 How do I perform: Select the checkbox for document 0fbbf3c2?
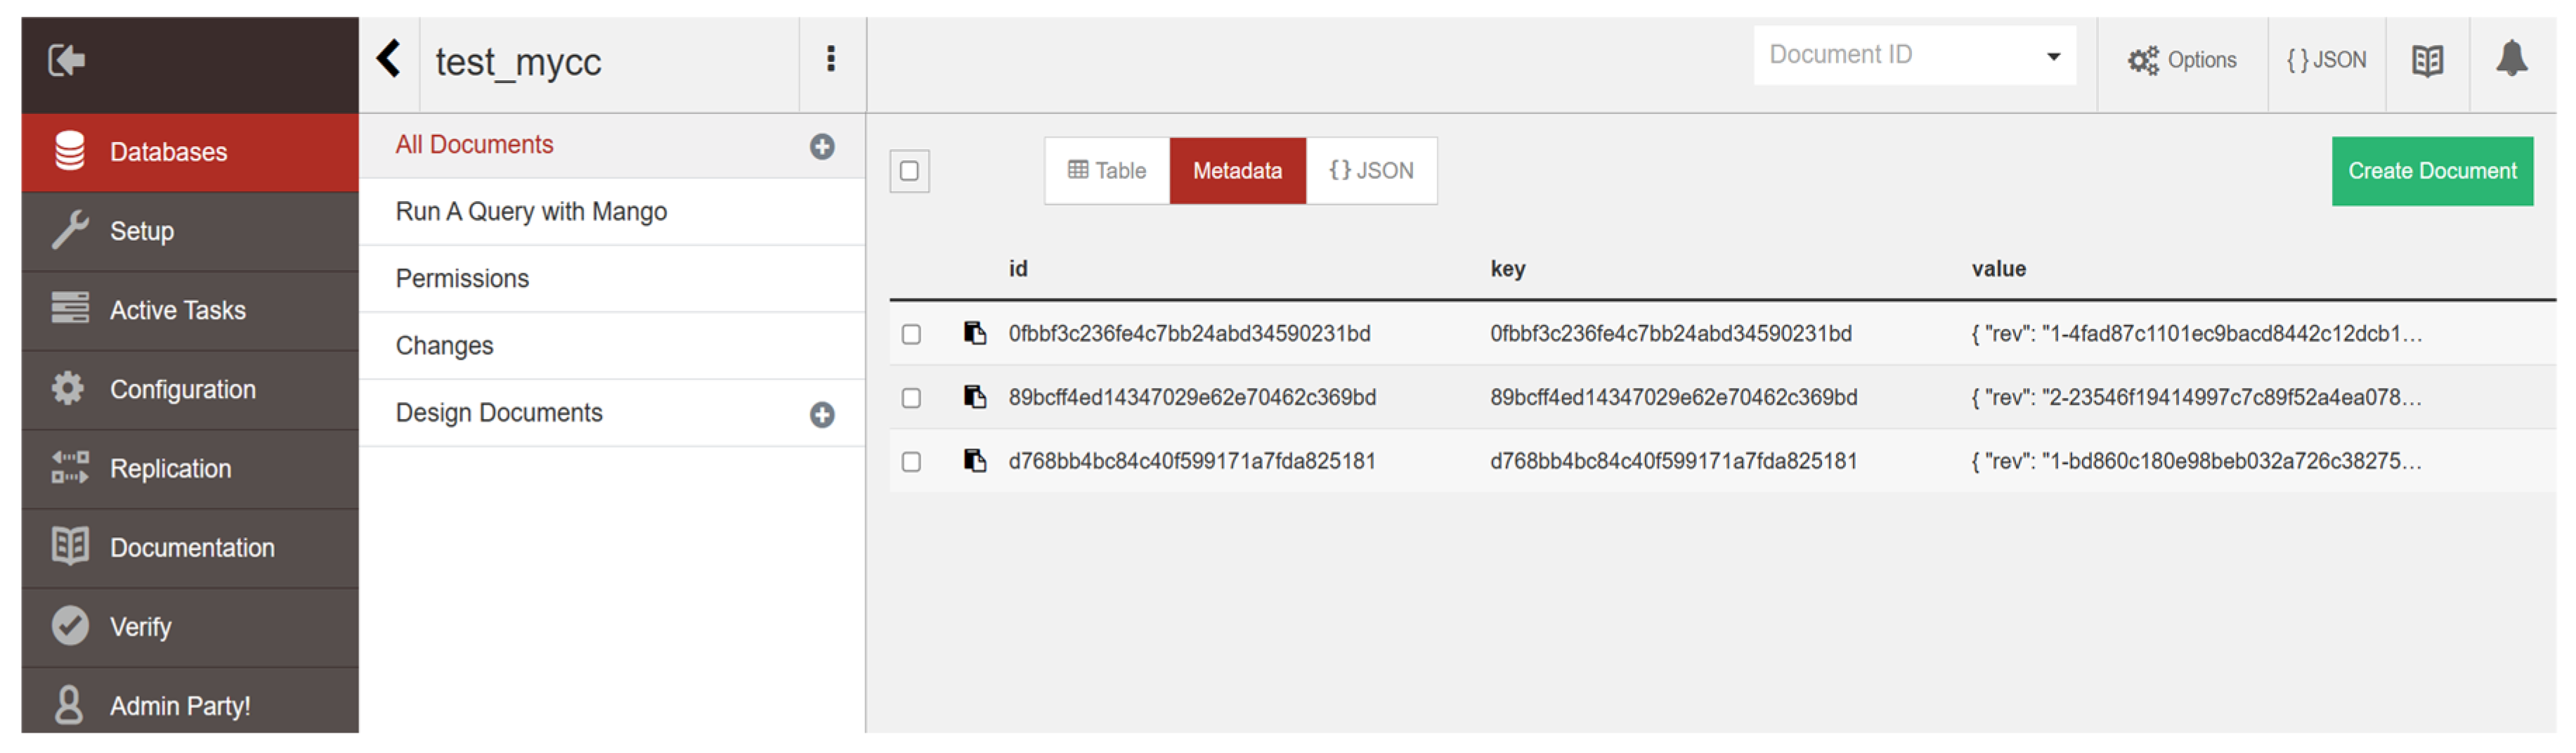point(911,334)
